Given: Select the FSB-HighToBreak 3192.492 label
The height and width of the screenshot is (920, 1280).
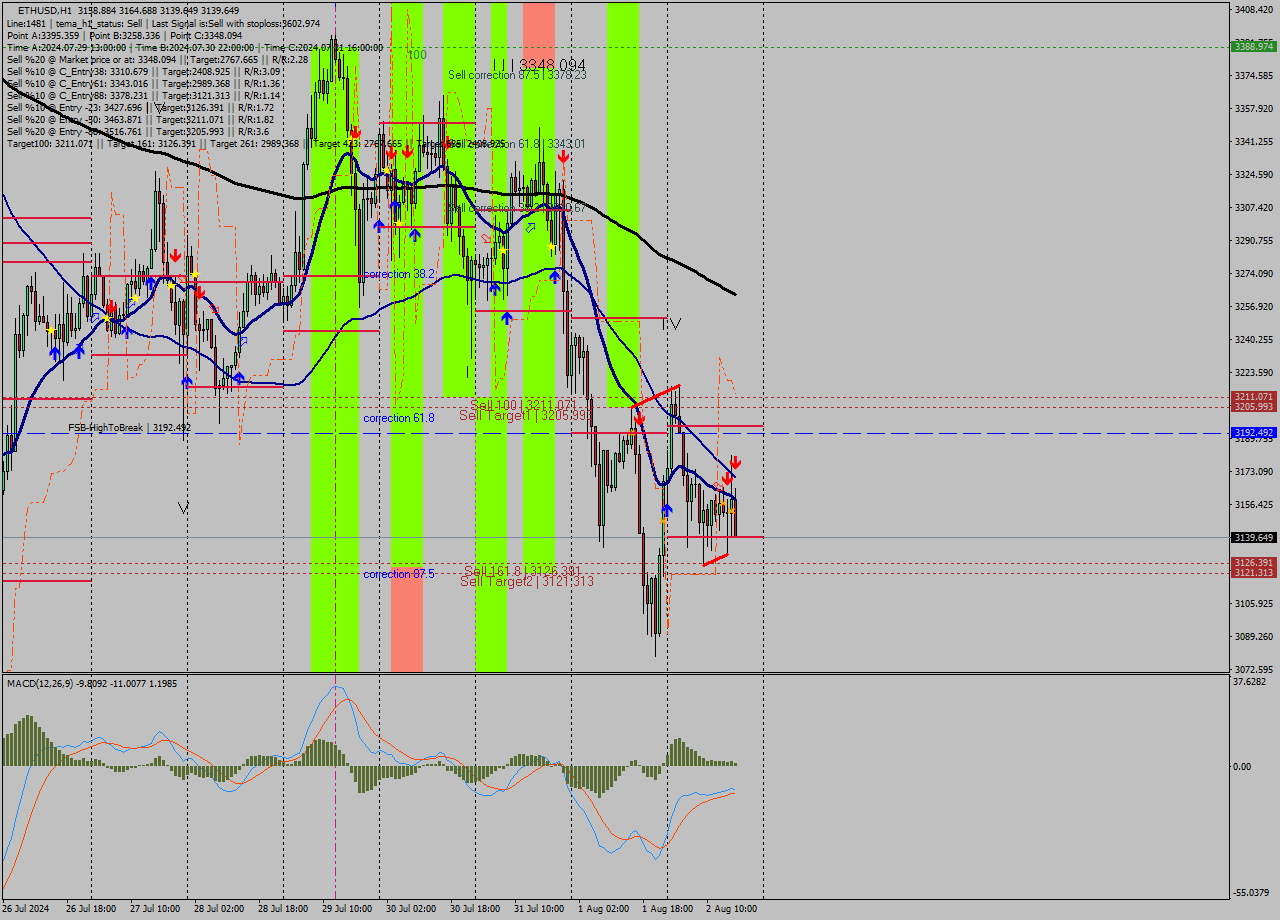Looking at the screenshot, I should (129, 428).
